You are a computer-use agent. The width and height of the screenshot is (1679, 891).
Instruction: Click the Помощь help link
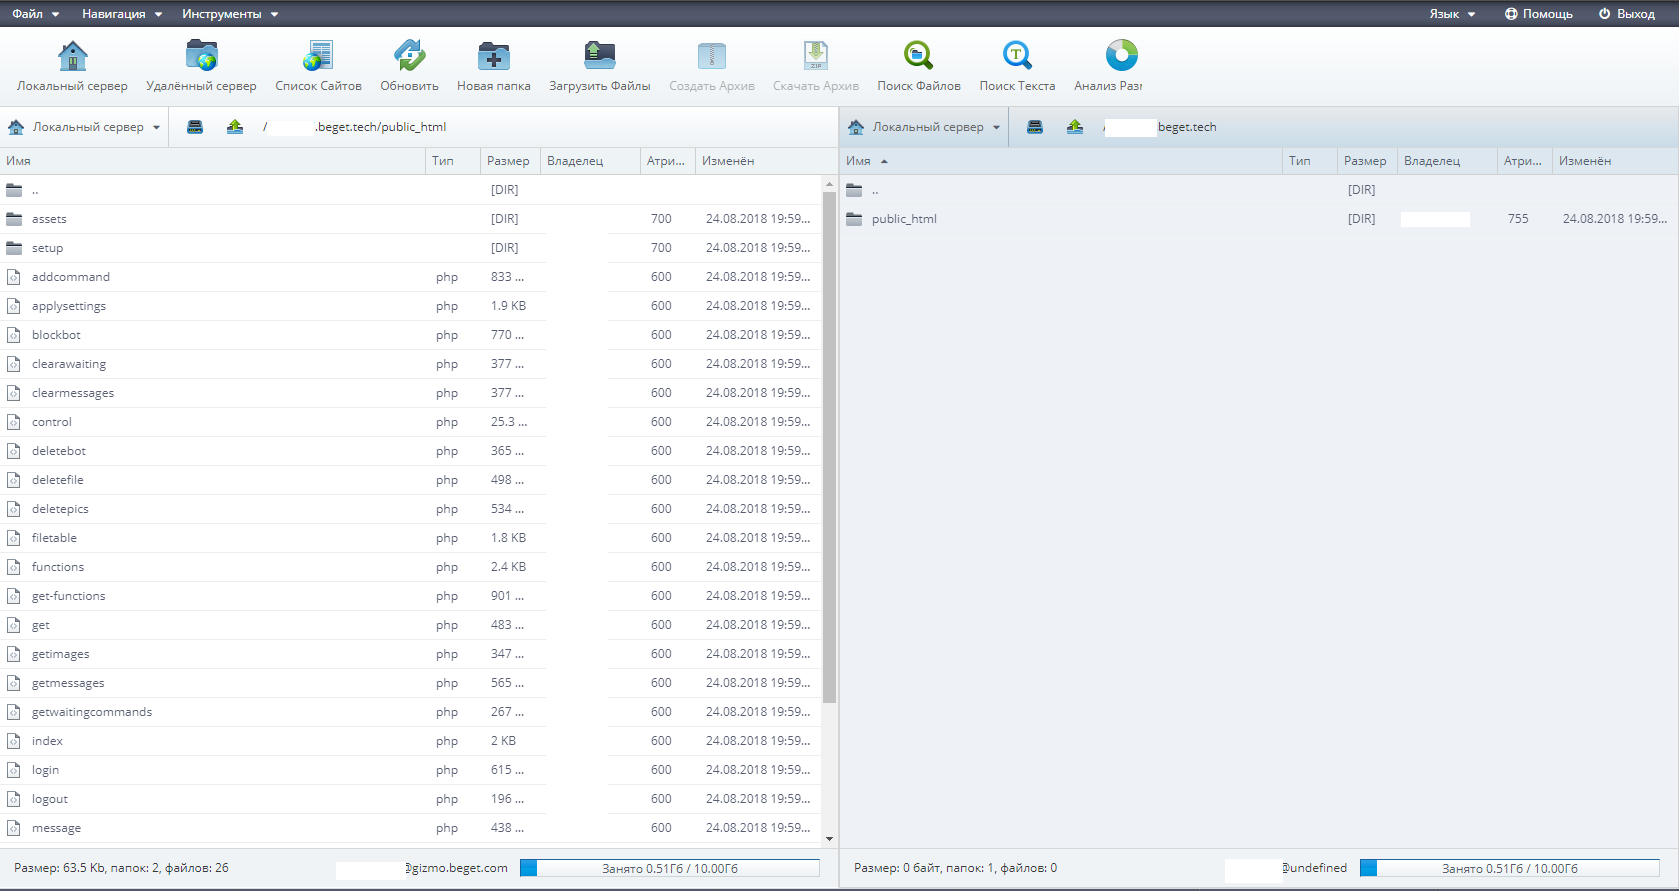pos(1538,14)
